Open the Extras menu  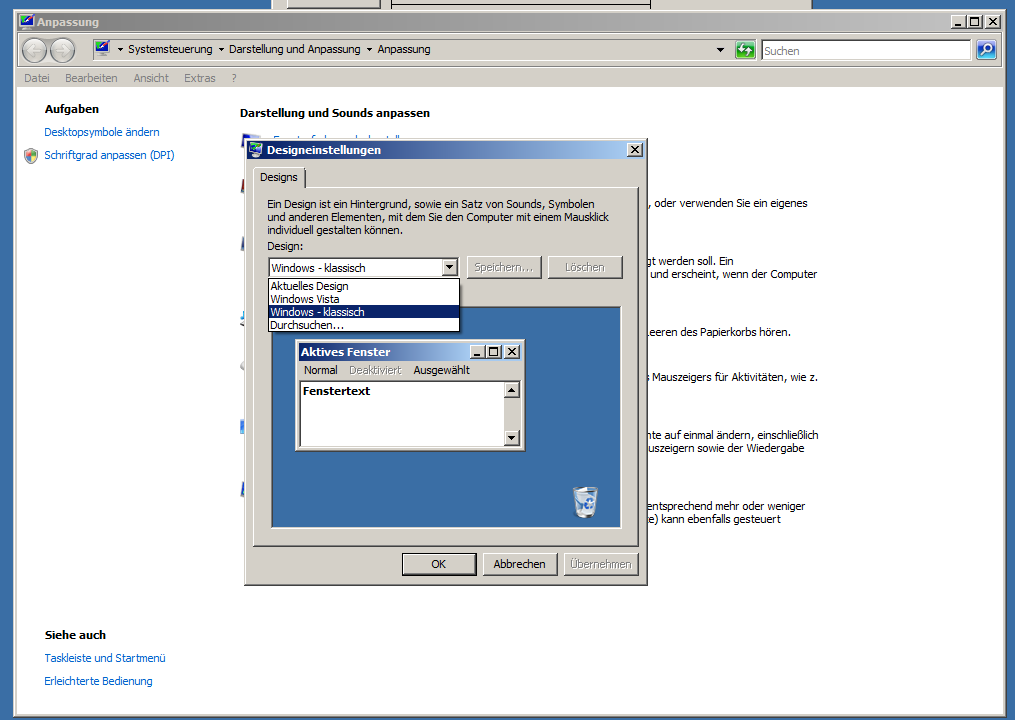pos(199,78)
